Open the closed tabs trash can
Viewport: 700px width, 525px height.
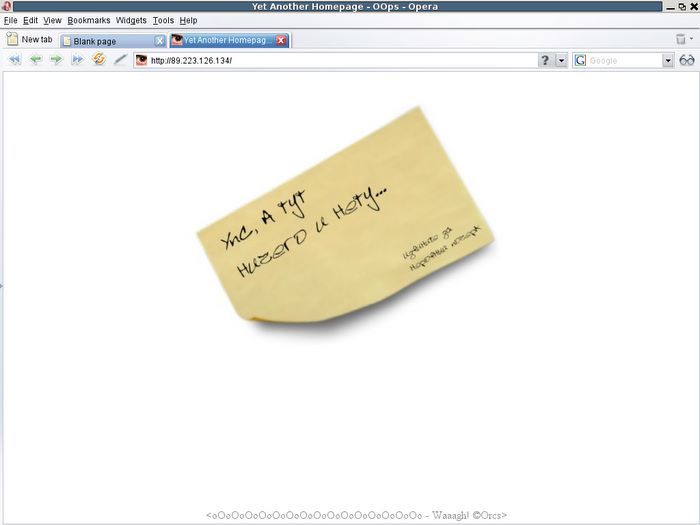click(681, 39)
